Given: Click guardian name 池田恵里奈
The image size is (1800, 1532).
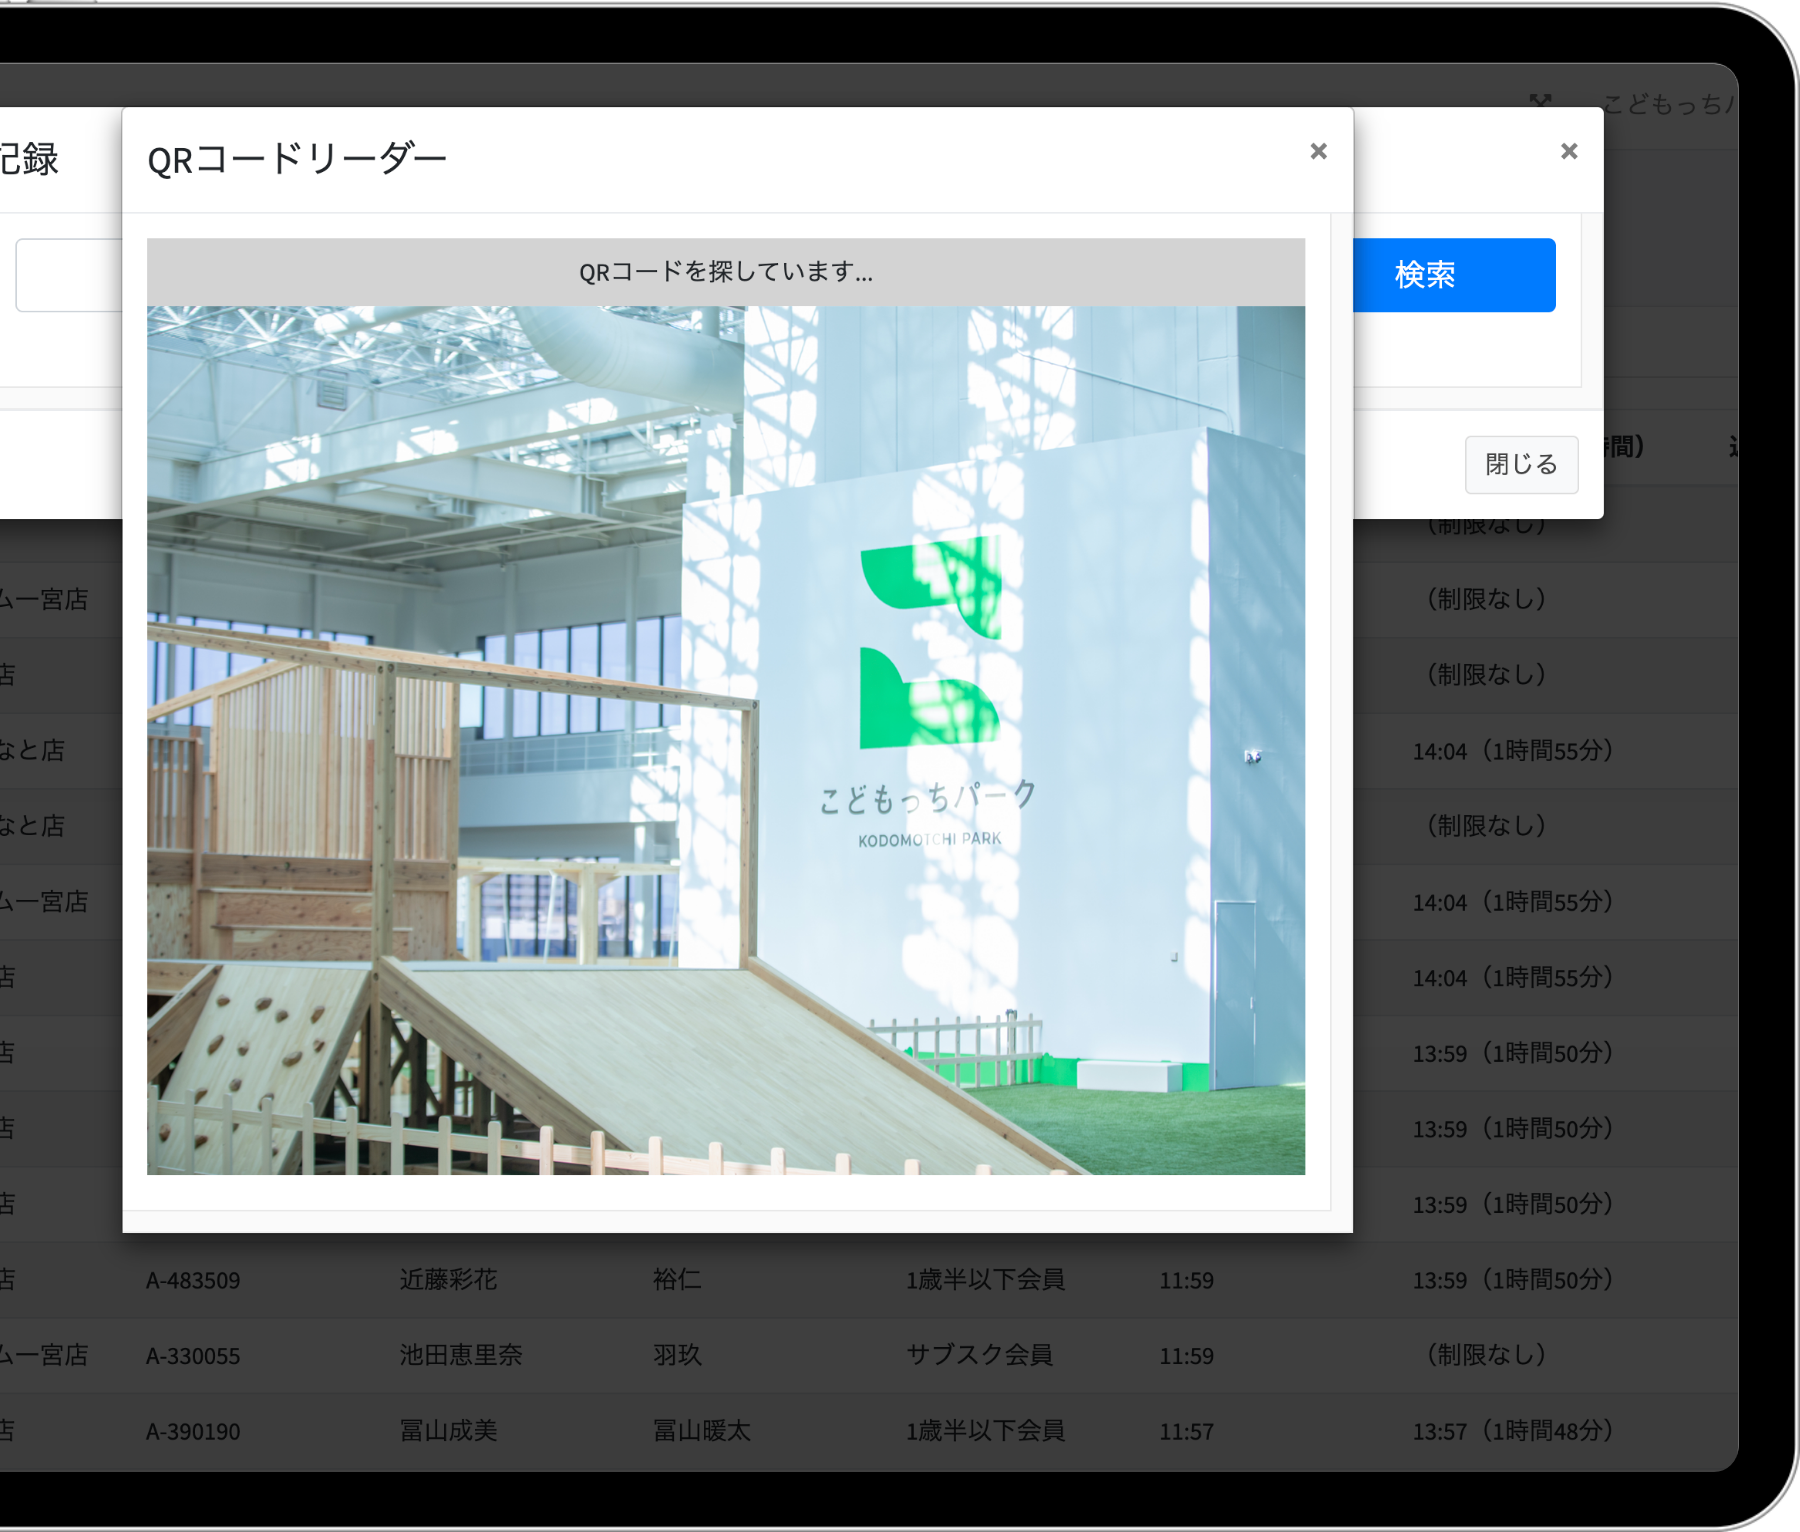Looking at the screenshot, I should (x=460, y=1355).
